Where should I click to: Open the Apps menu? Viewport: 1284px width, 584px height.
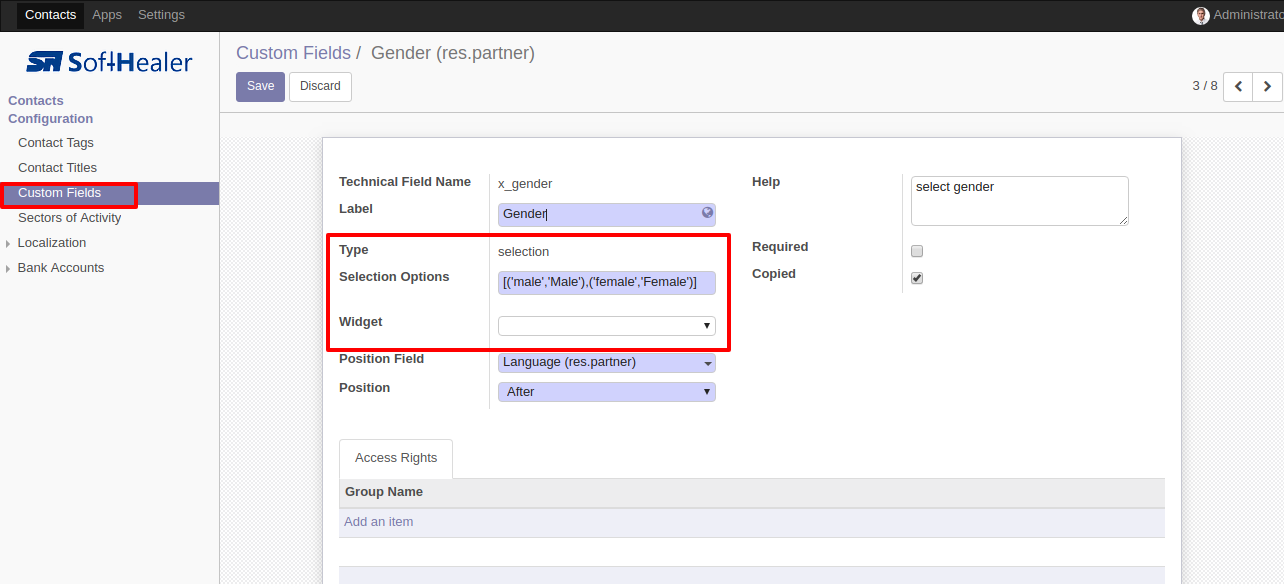pos(107,15)
